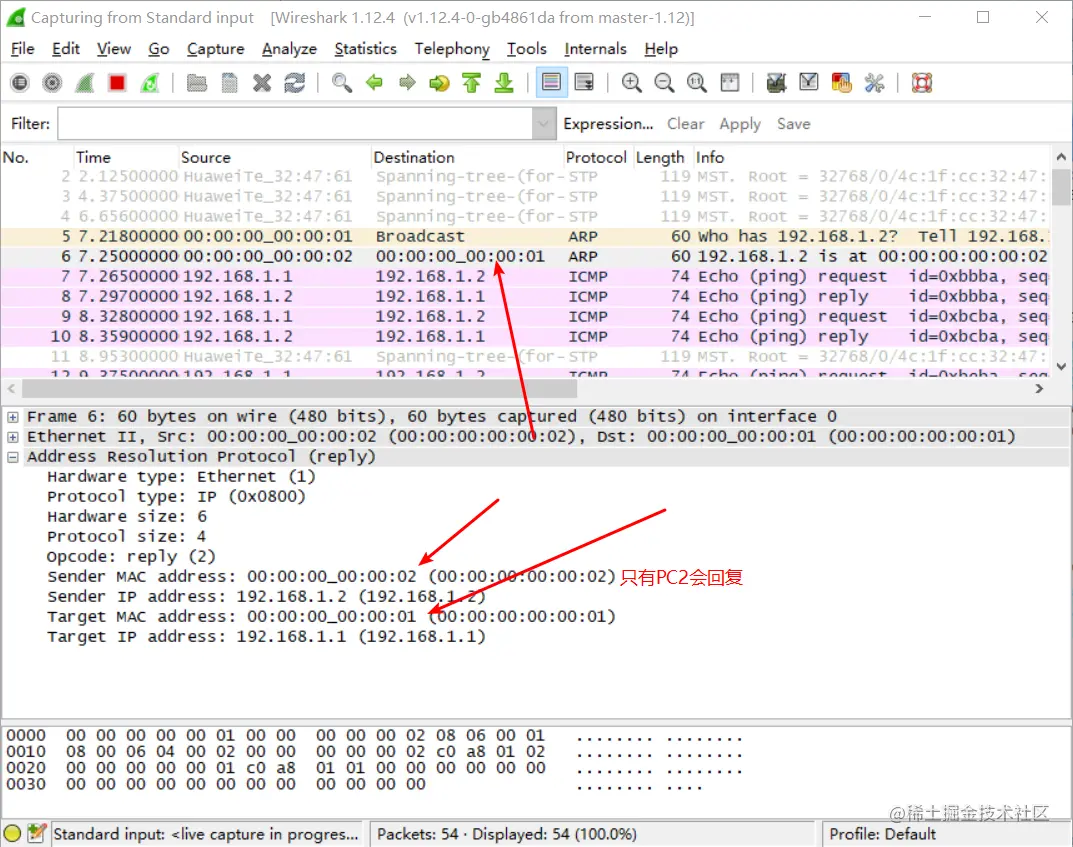Select packet 5 ARP broadcast row
The height and width of the screenshot is (847, 1073).
(525, 237)
